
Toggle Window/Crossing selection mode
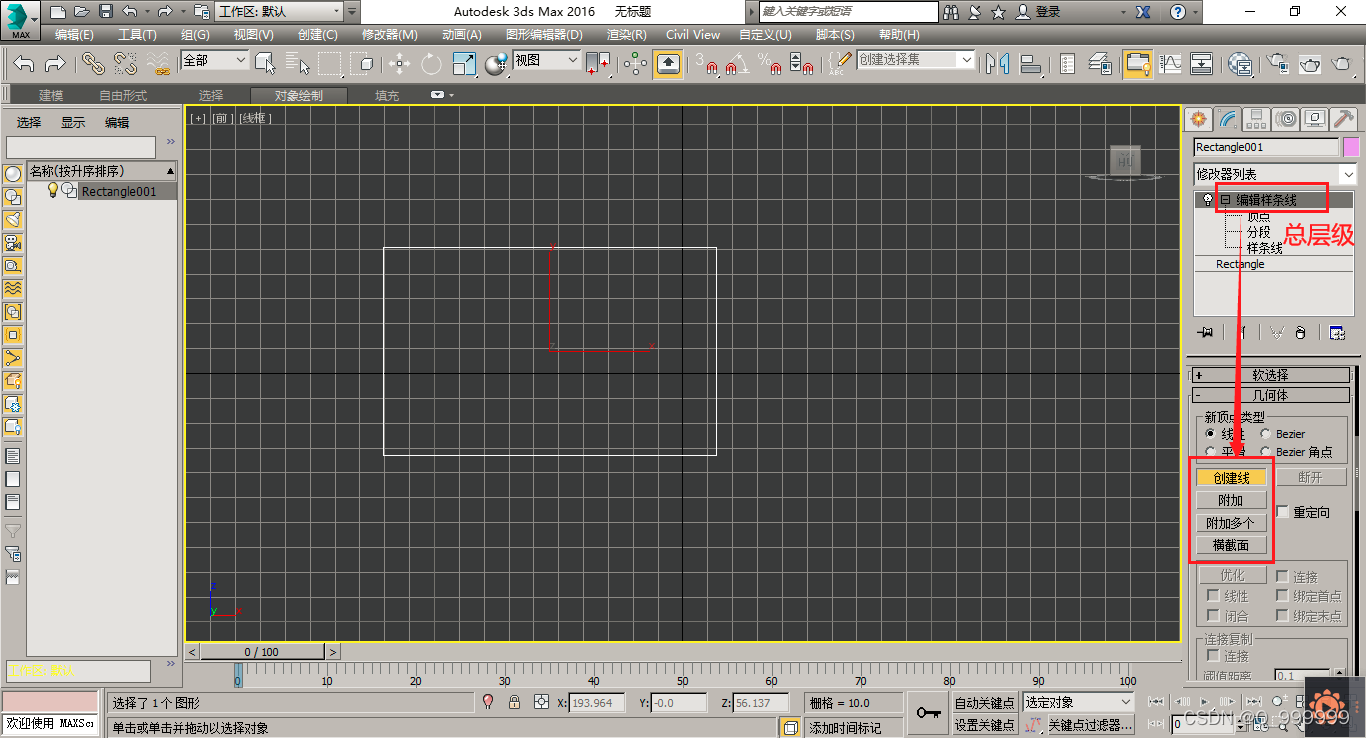[x=363, y=64]
